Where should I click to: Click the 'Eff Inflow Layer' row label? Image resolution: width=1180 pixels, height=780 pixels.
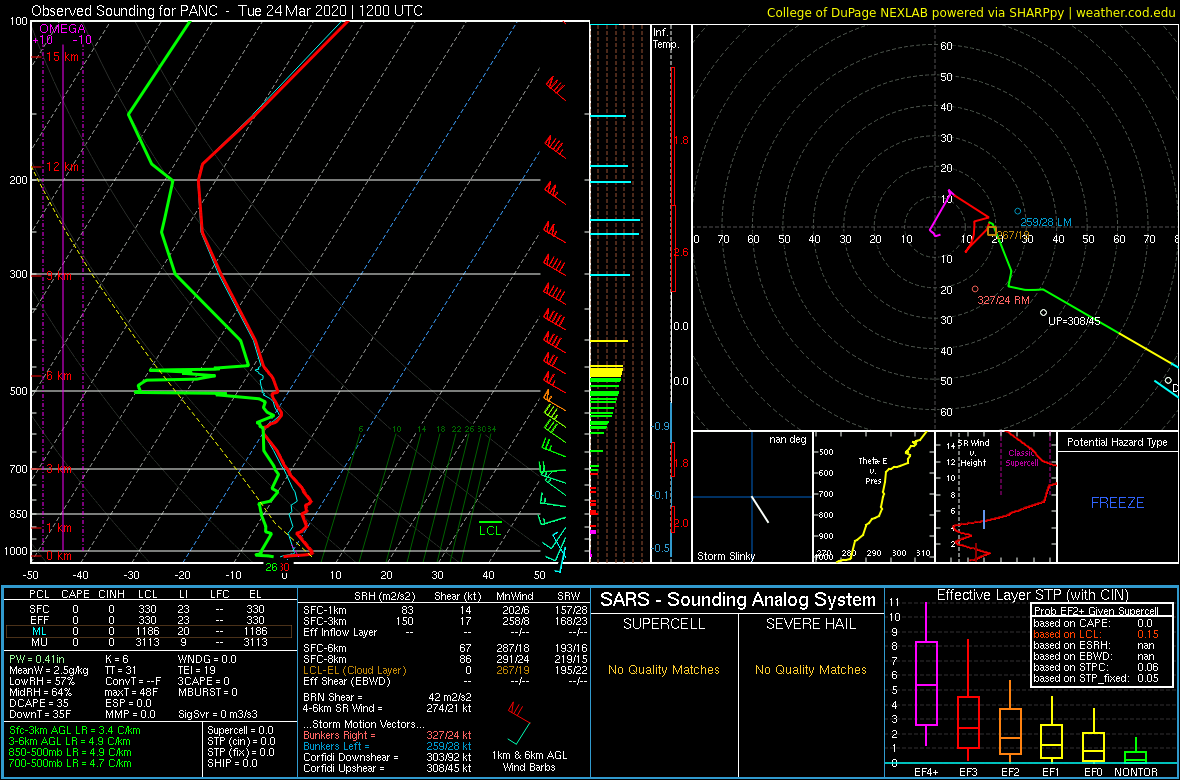340,631
